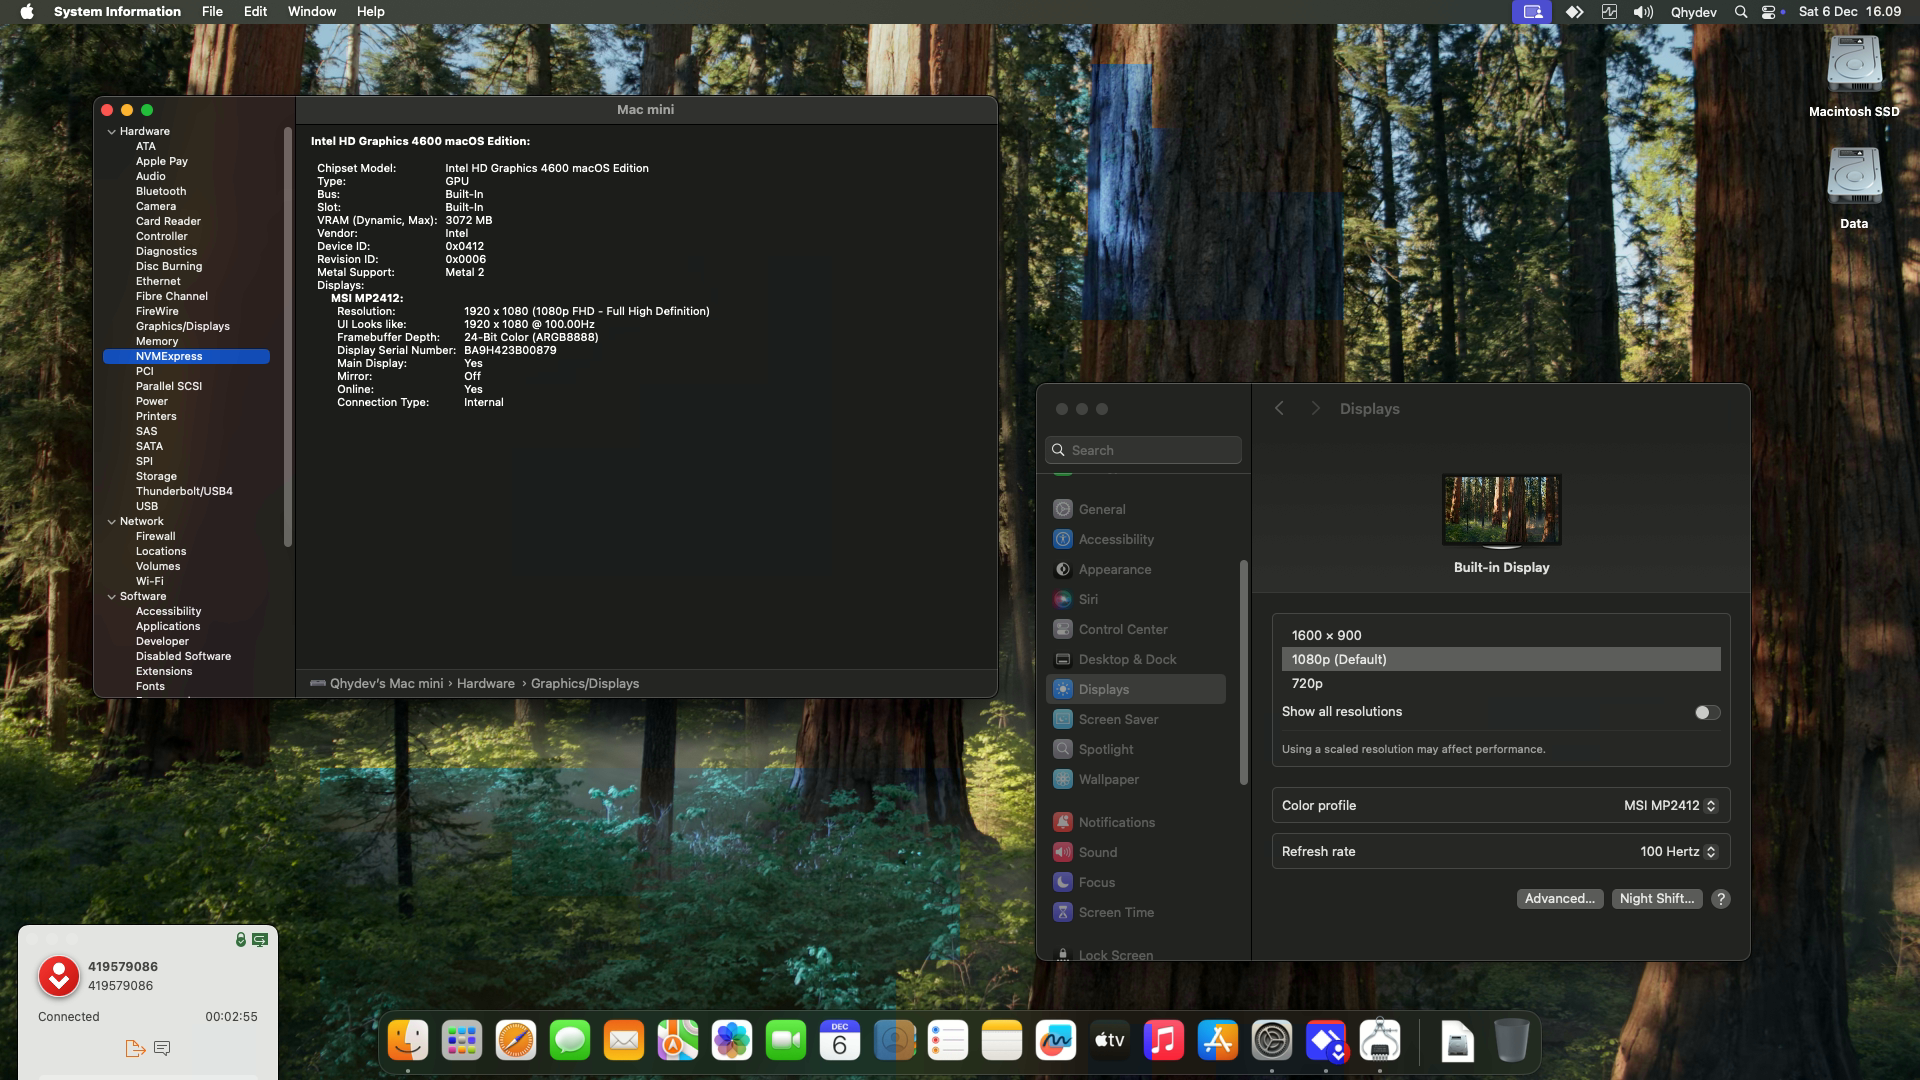This screenshot has width=1920, height=1080.
Task: Open the Wallpaper settings sidebar icon
Action: 1062,779
